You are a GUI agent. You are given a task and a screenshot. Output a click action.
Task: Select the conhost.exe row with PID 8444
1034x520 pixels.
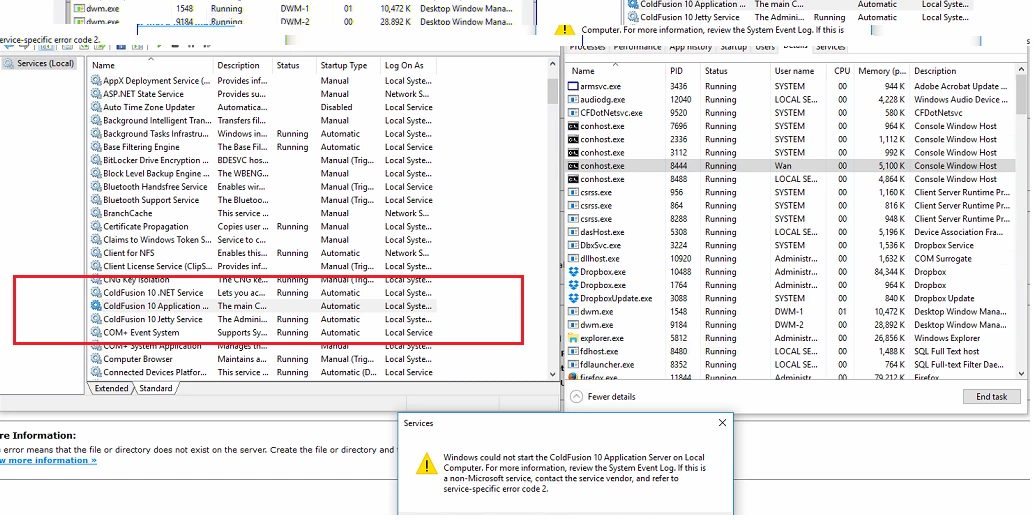pos(790,166)
